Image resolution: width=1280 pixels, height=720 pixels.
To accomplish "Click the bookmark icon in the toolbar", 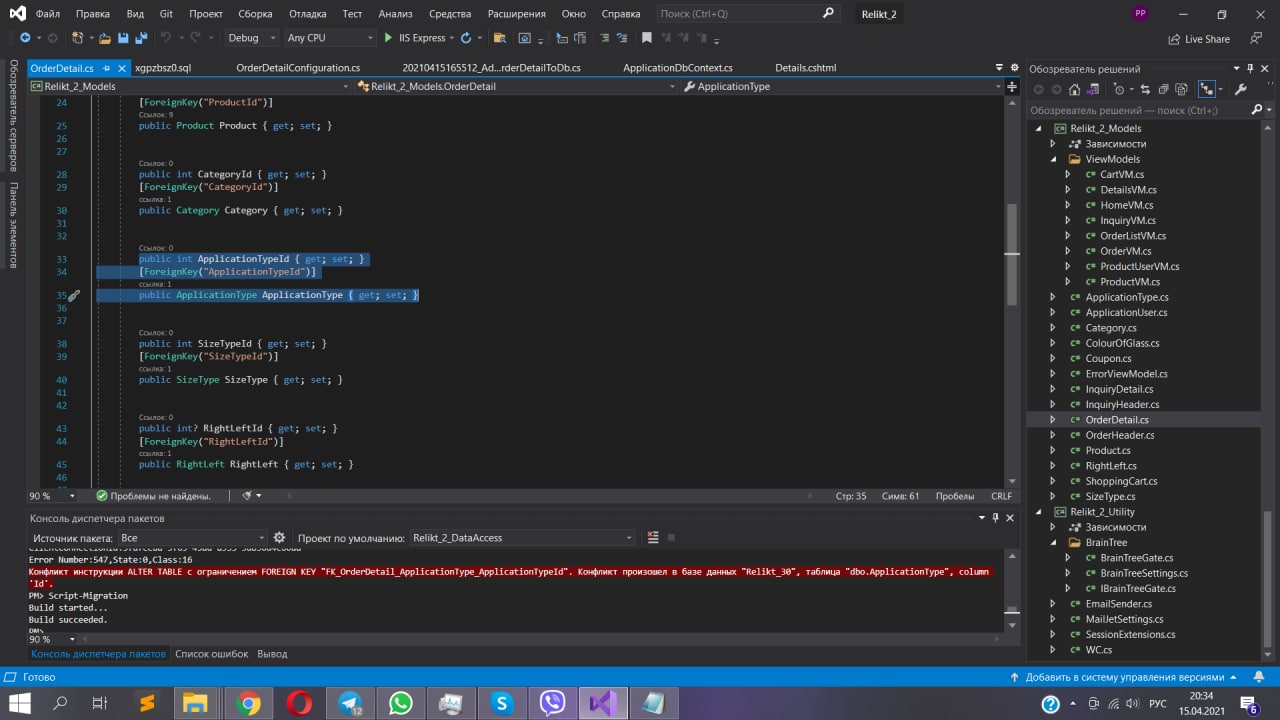I will click(646, 38).
